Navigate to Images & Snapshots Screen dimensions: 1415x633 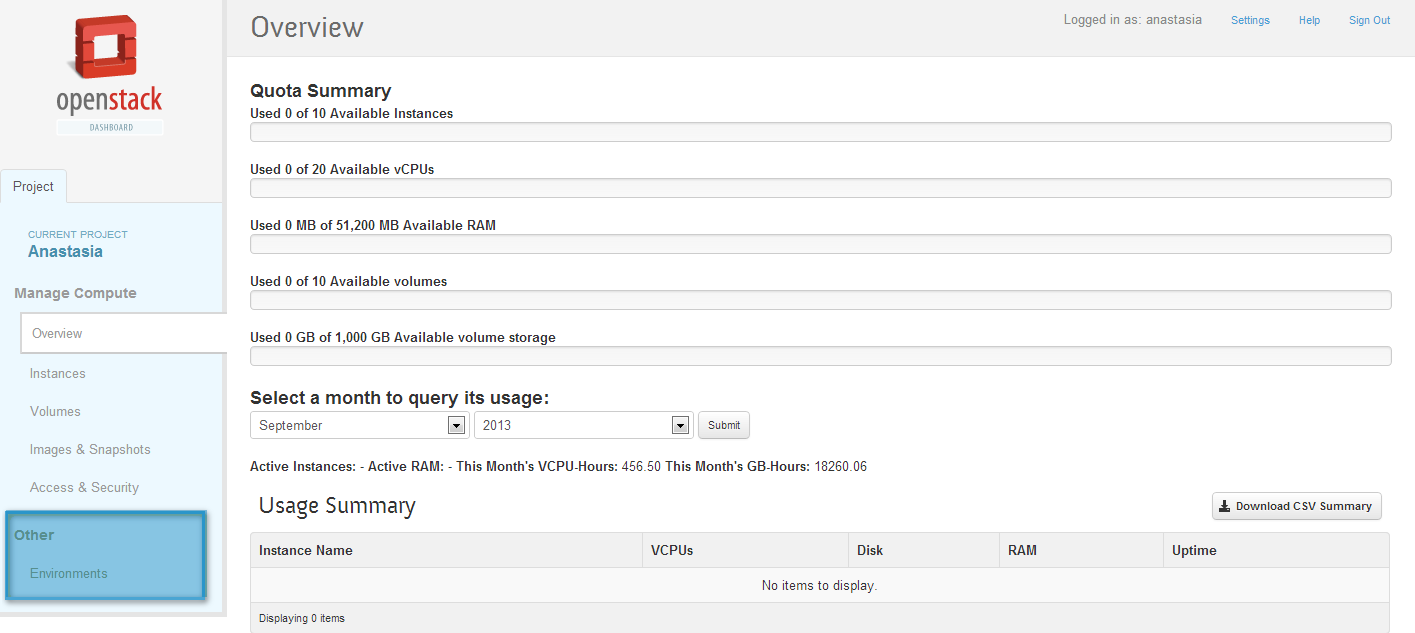point(90,449)
